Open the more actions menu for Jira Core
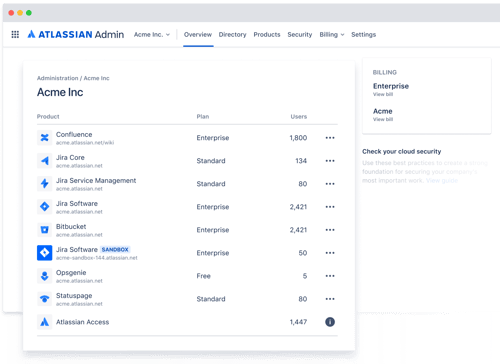 [330, 161]
